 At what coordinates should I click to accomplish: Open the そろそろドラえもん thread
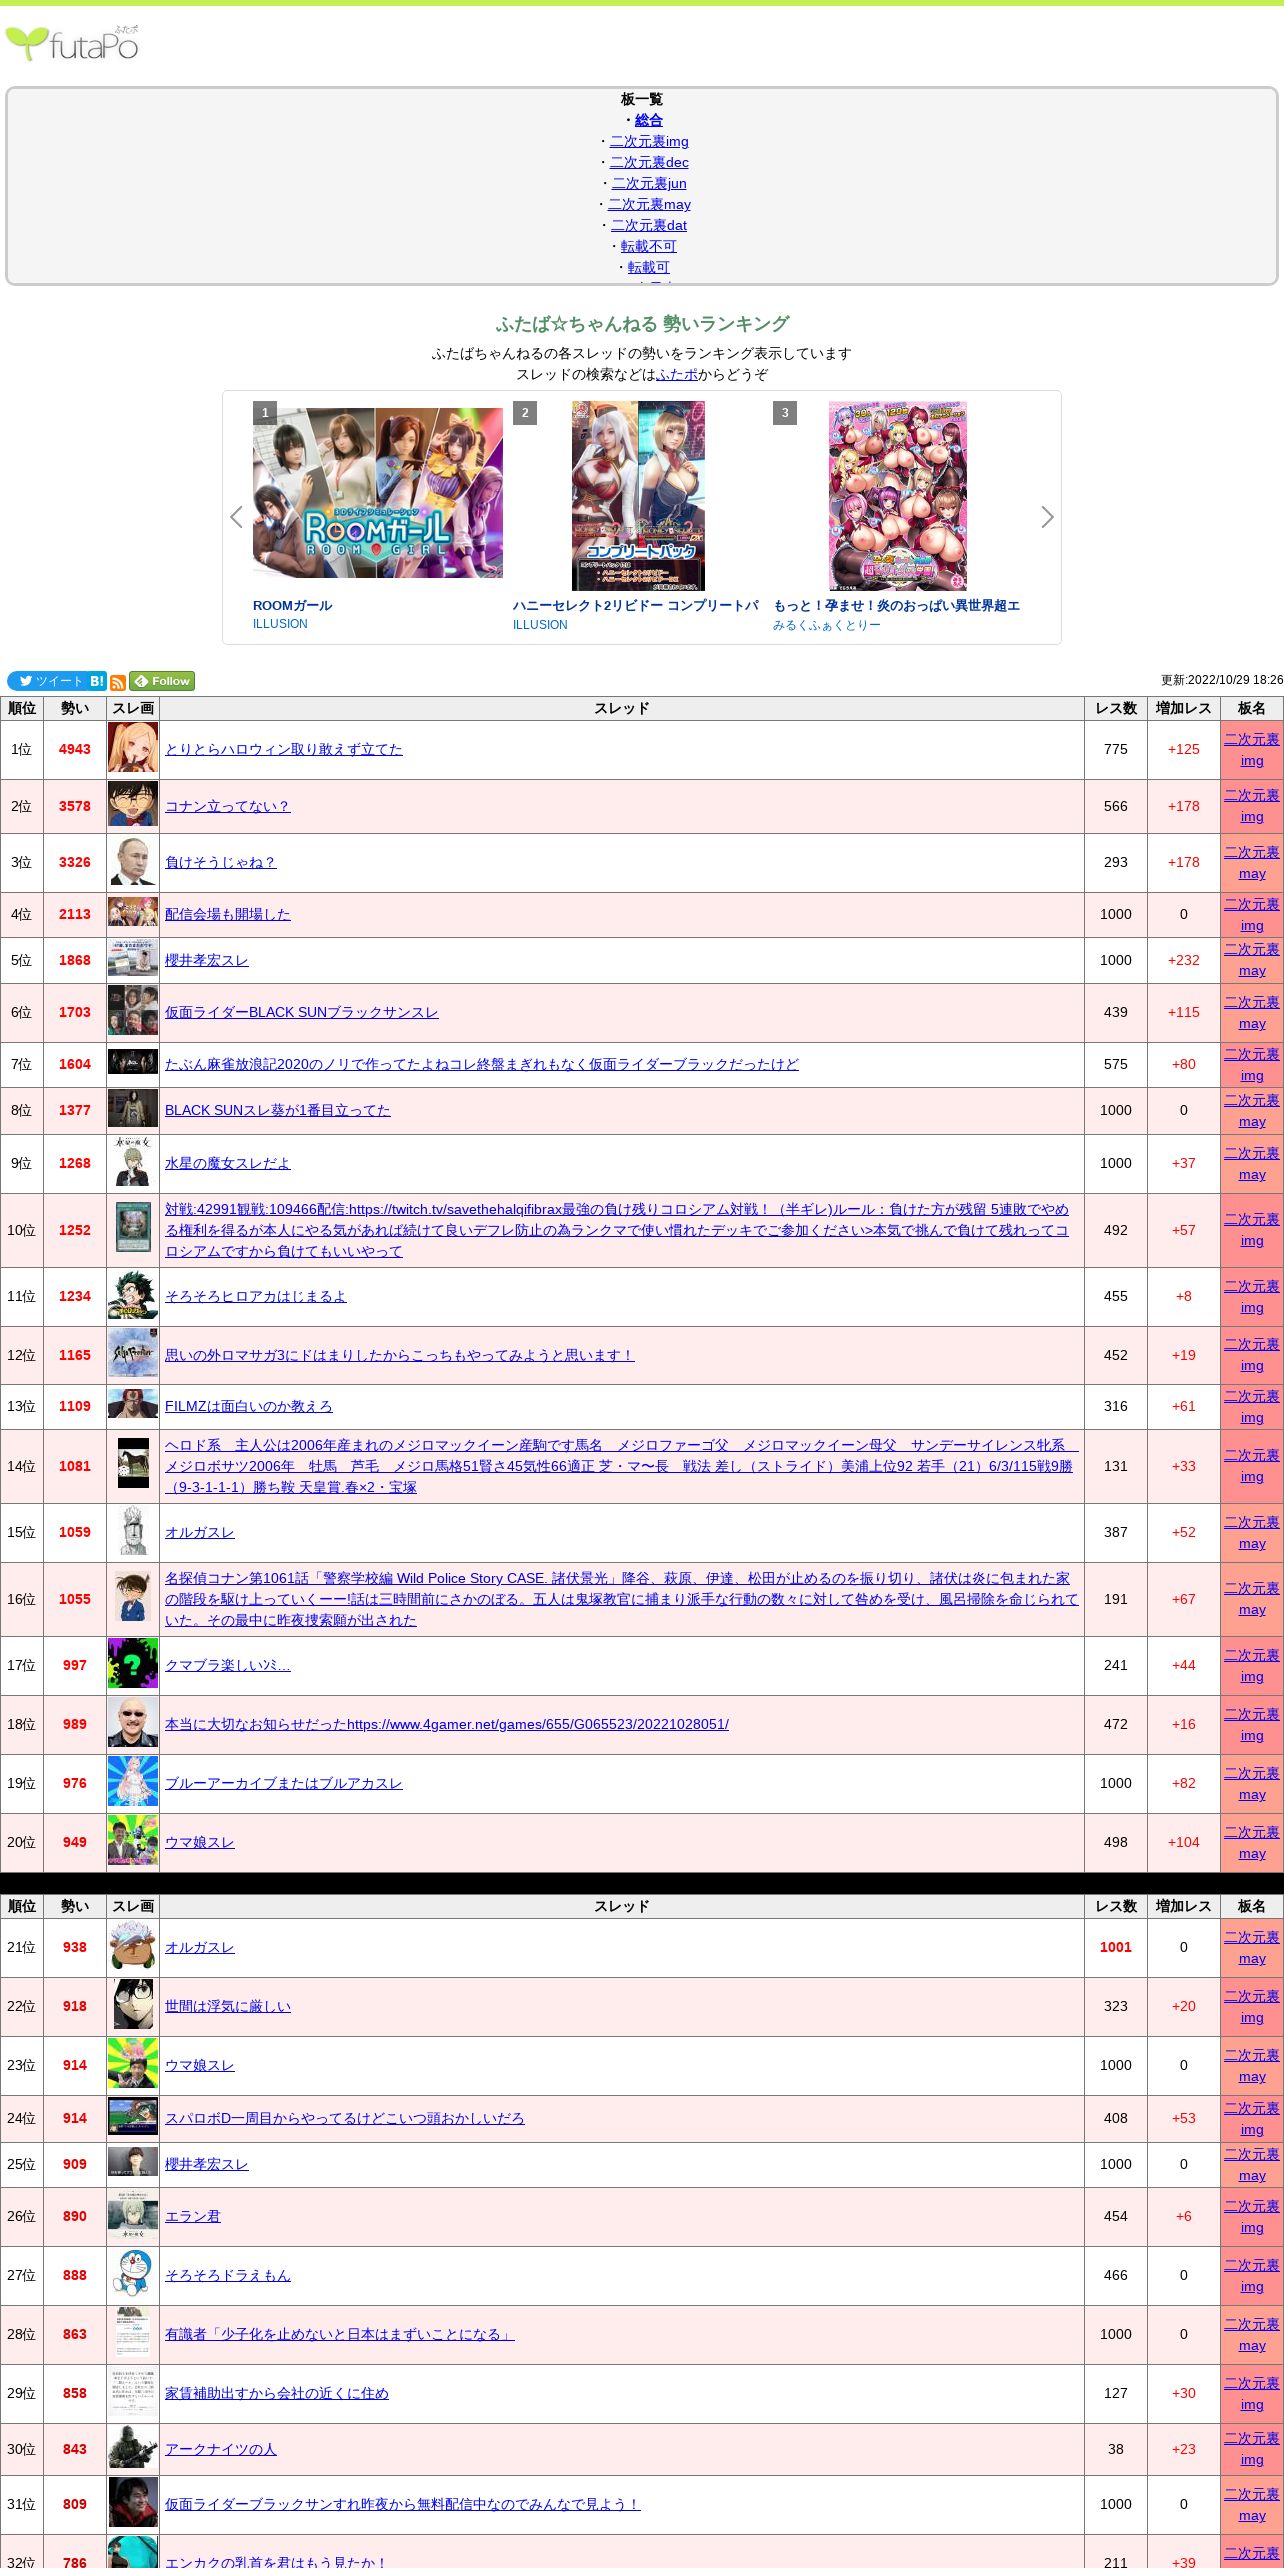point(228,2275)
